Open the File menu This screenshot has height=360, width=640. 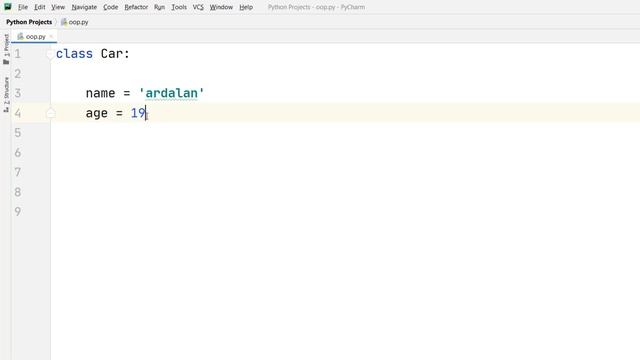23,7
